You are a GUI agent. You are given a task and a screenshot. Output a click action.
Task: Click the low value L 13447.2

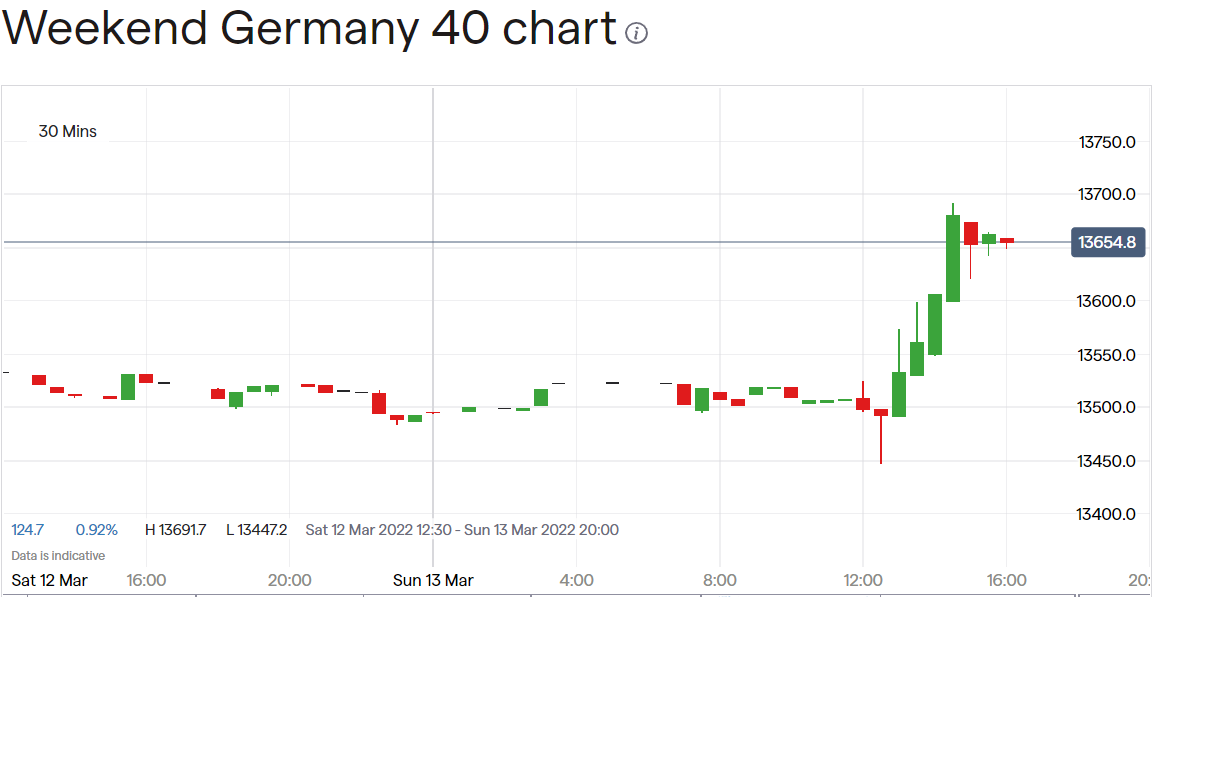[256, 530]
